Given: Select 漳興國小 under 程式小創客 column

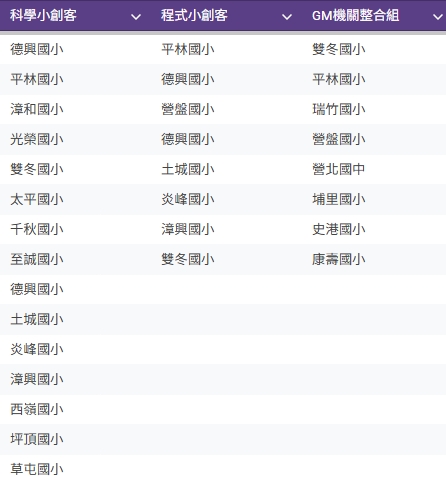Looking at the screenshot, I should (188, 229).
